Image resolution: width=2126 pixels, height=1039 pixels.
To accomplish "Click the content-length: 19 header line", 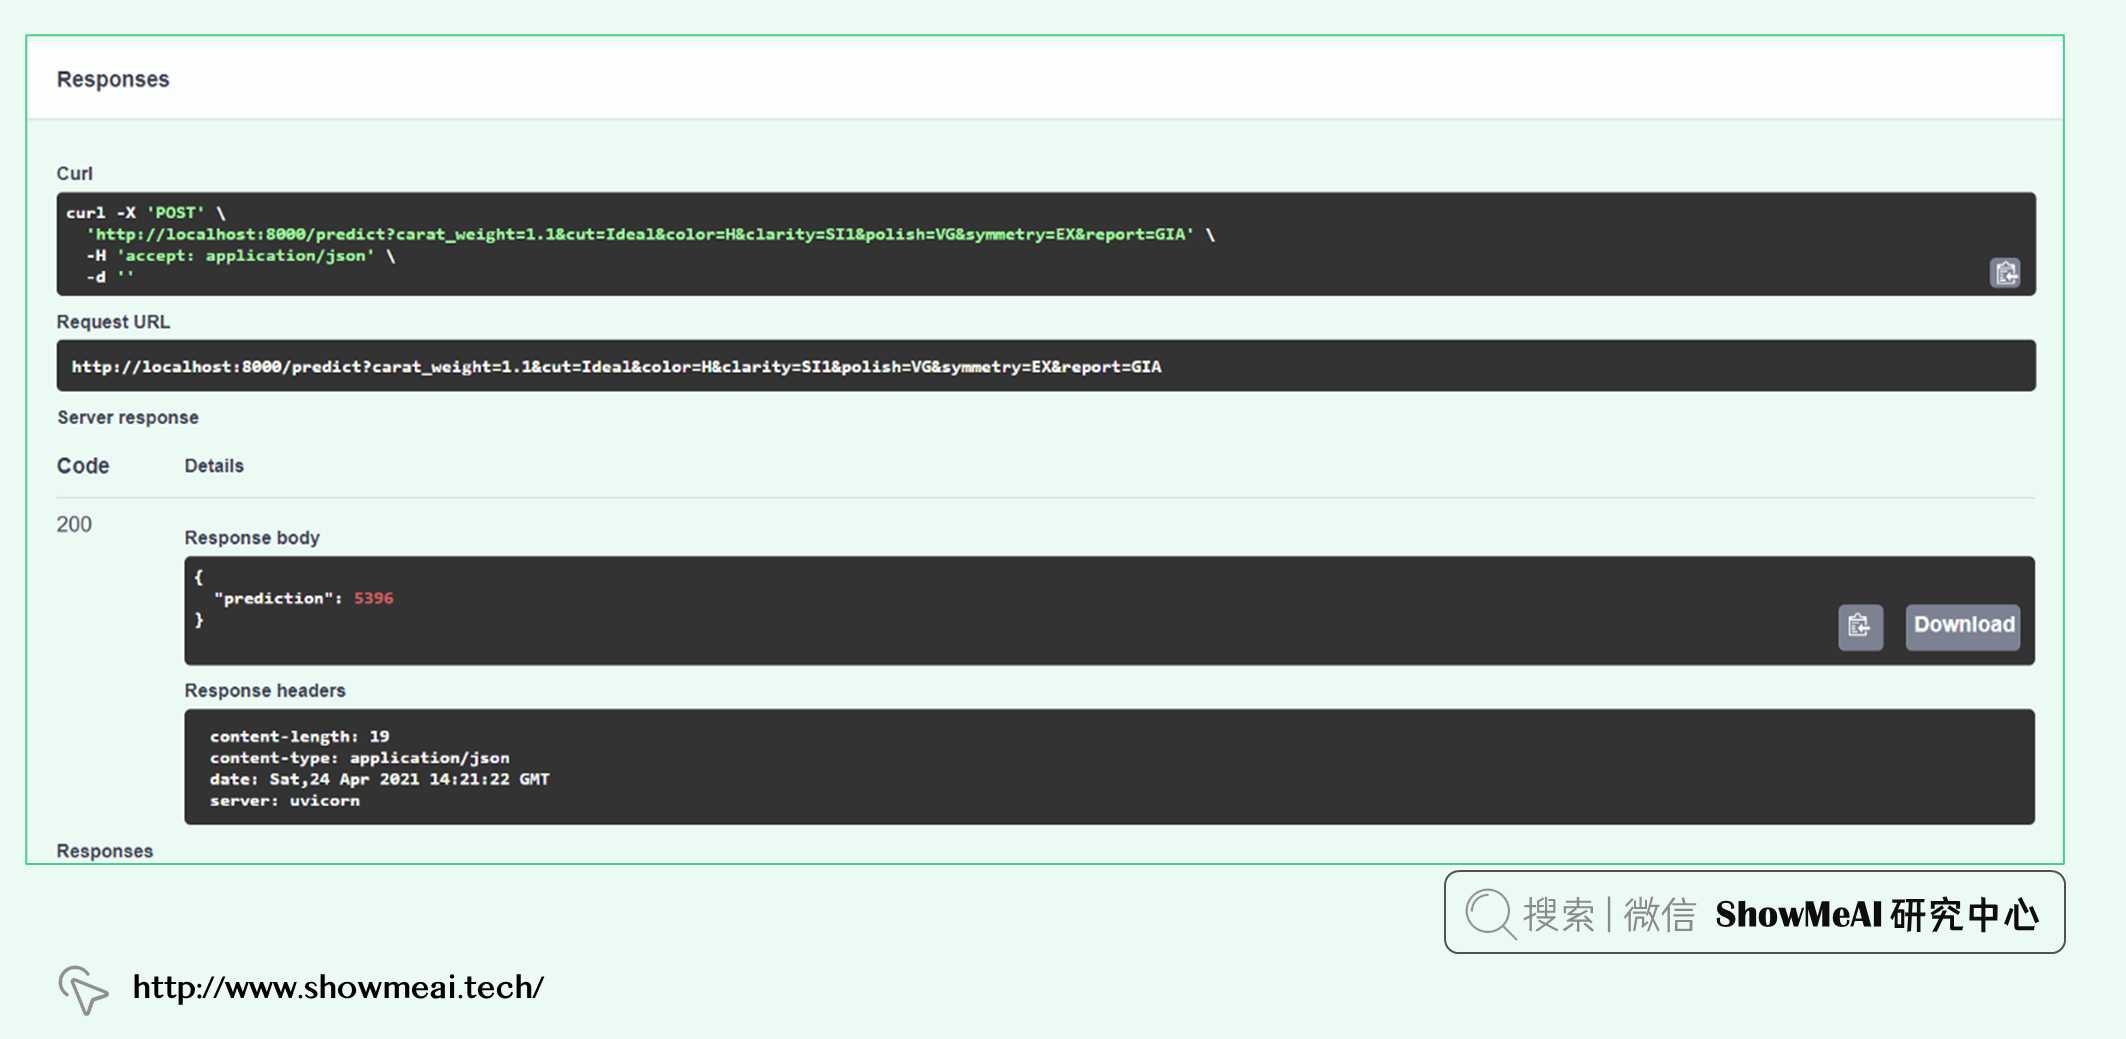I will pyautogui.click(x=299, y=736).
